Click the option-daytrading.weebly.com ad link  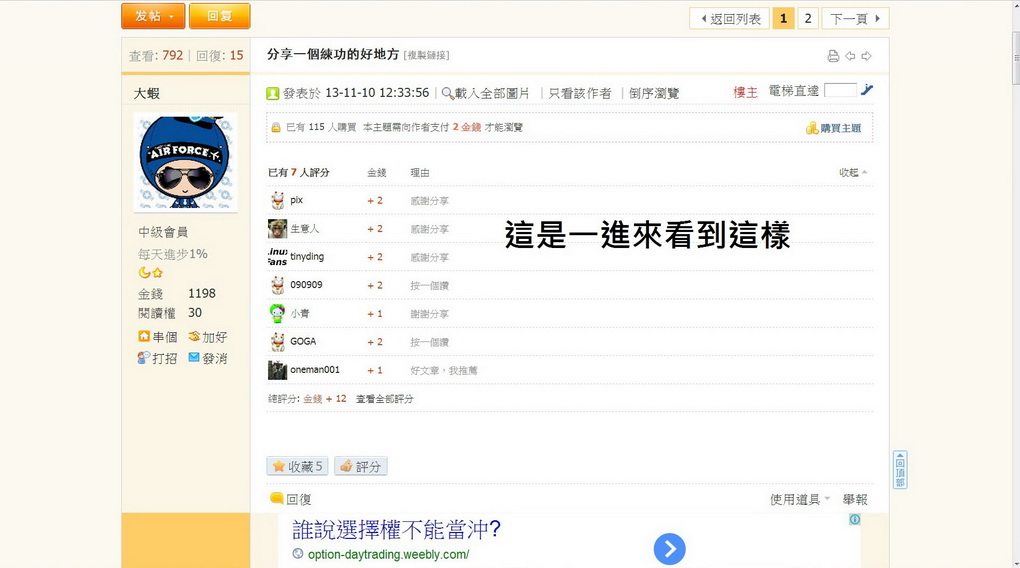pyautogui.click(x=388, y=554)
